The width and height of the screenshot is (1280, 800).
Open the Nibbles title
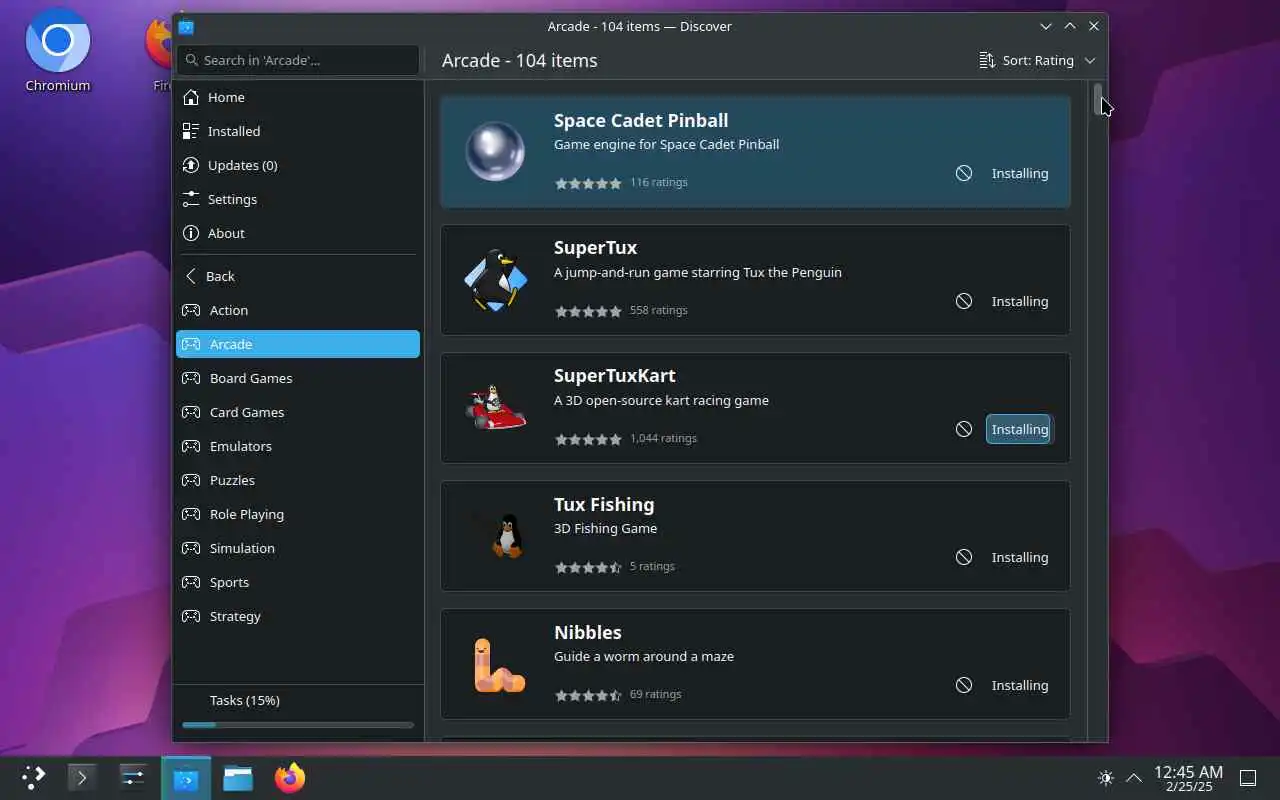coord(588,632)
